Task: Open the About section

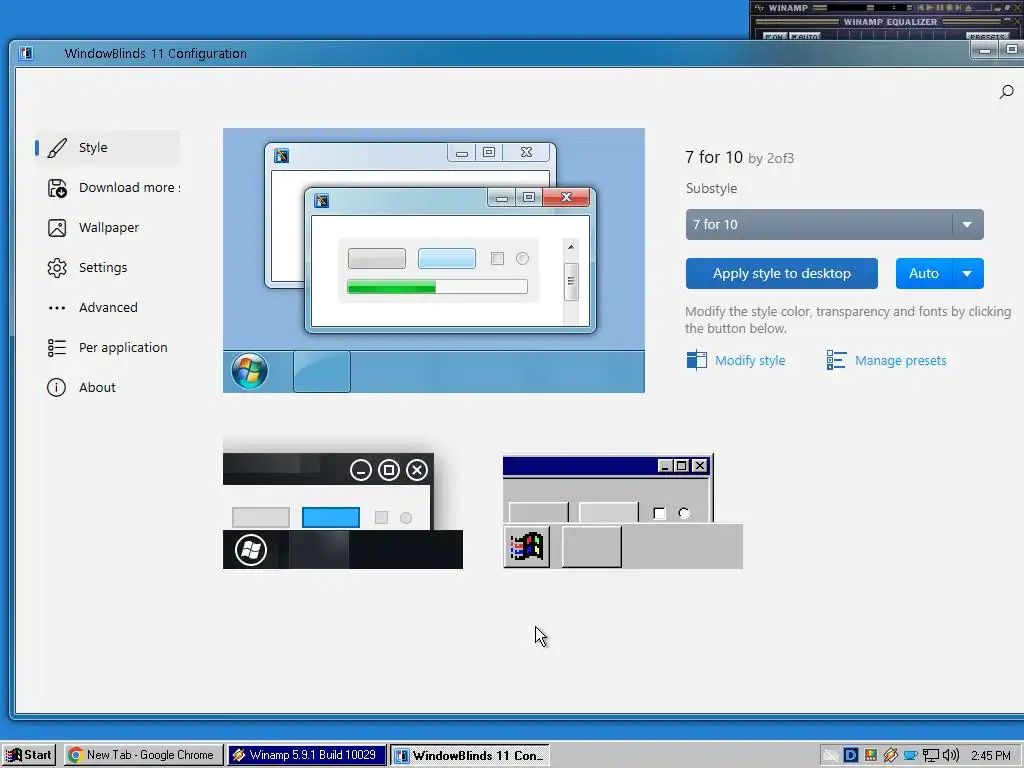Action: click(108, 387)
